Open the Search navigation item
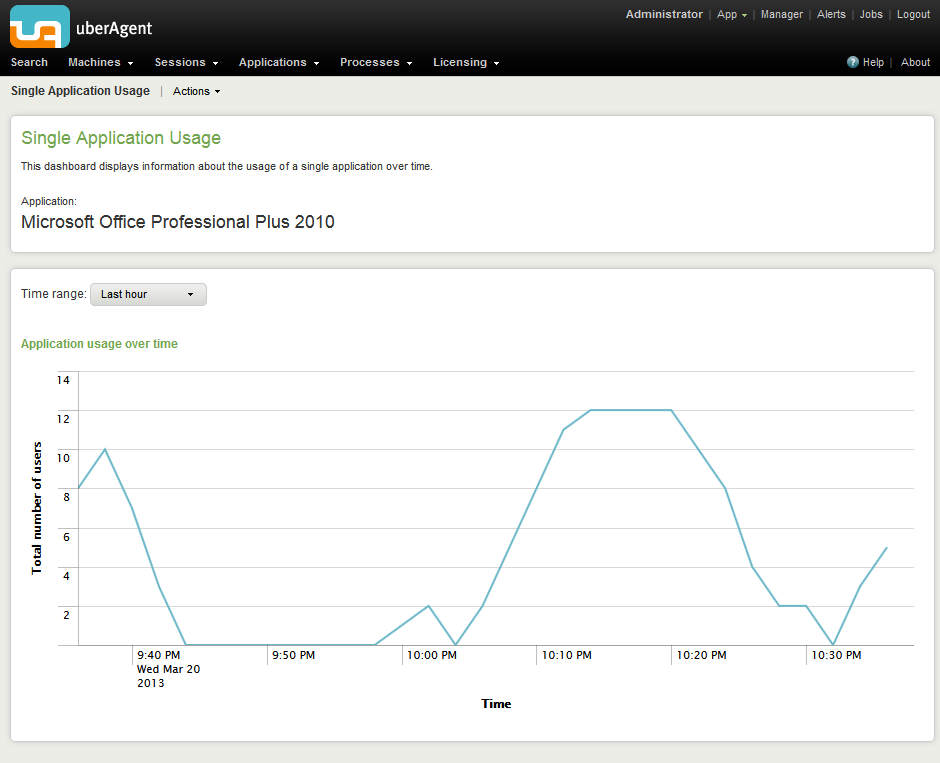The image size is (940, 763). [x=29, y=62]
